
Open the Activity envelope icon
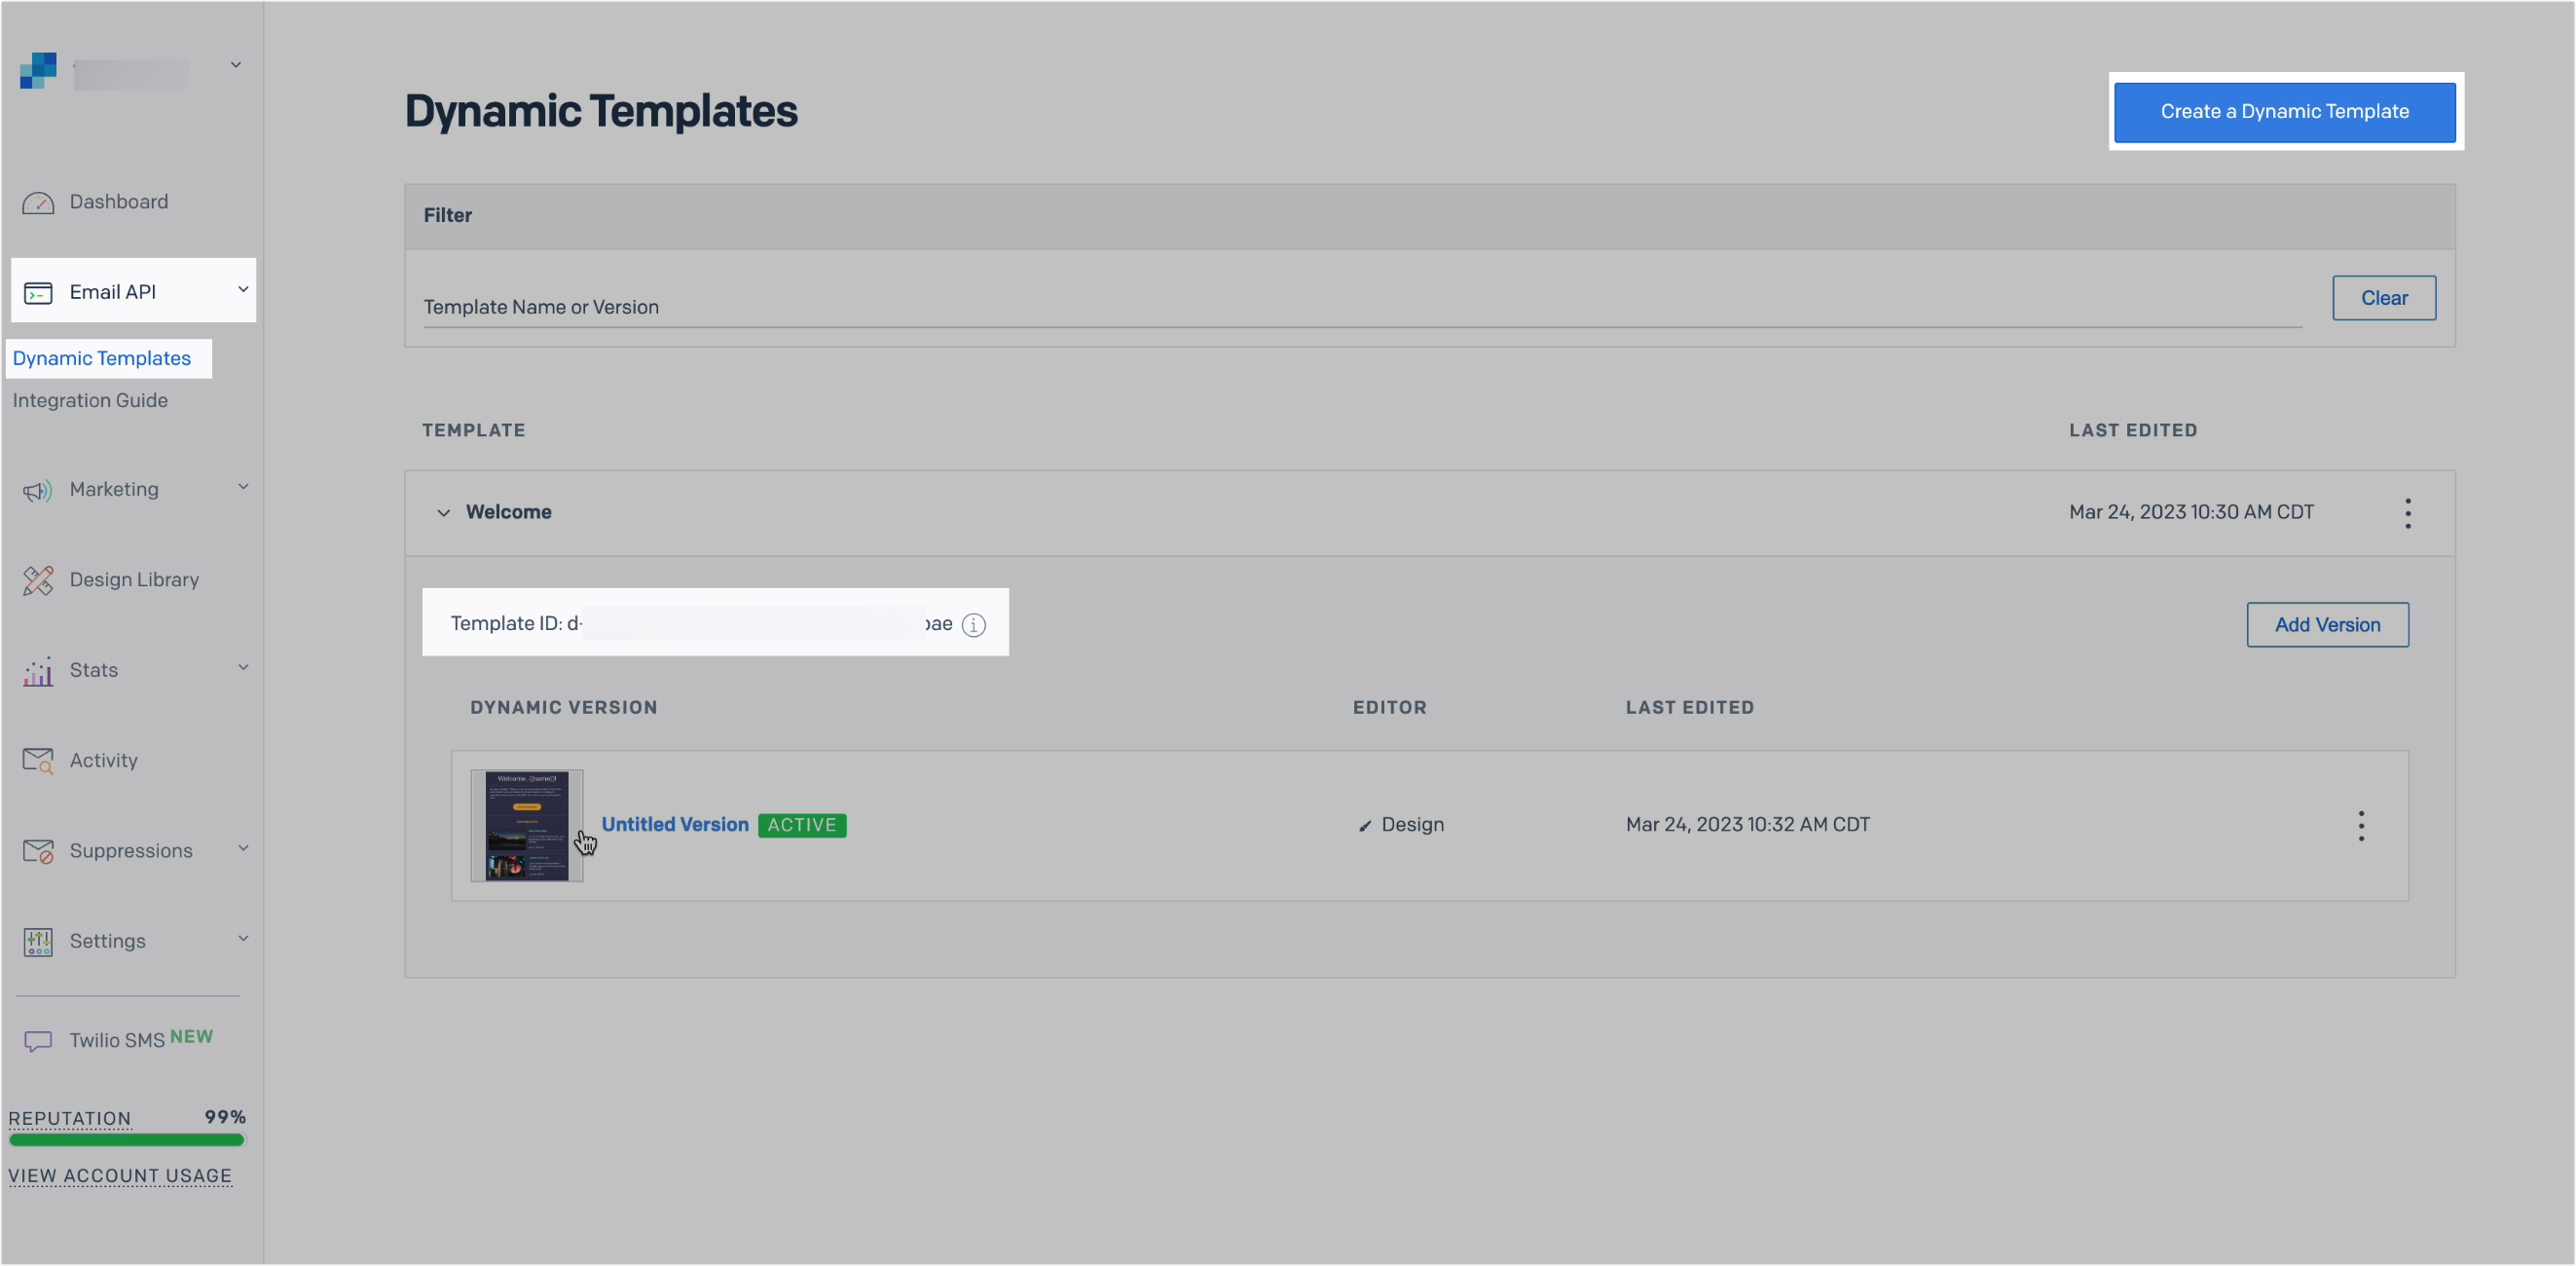[38, 760]
